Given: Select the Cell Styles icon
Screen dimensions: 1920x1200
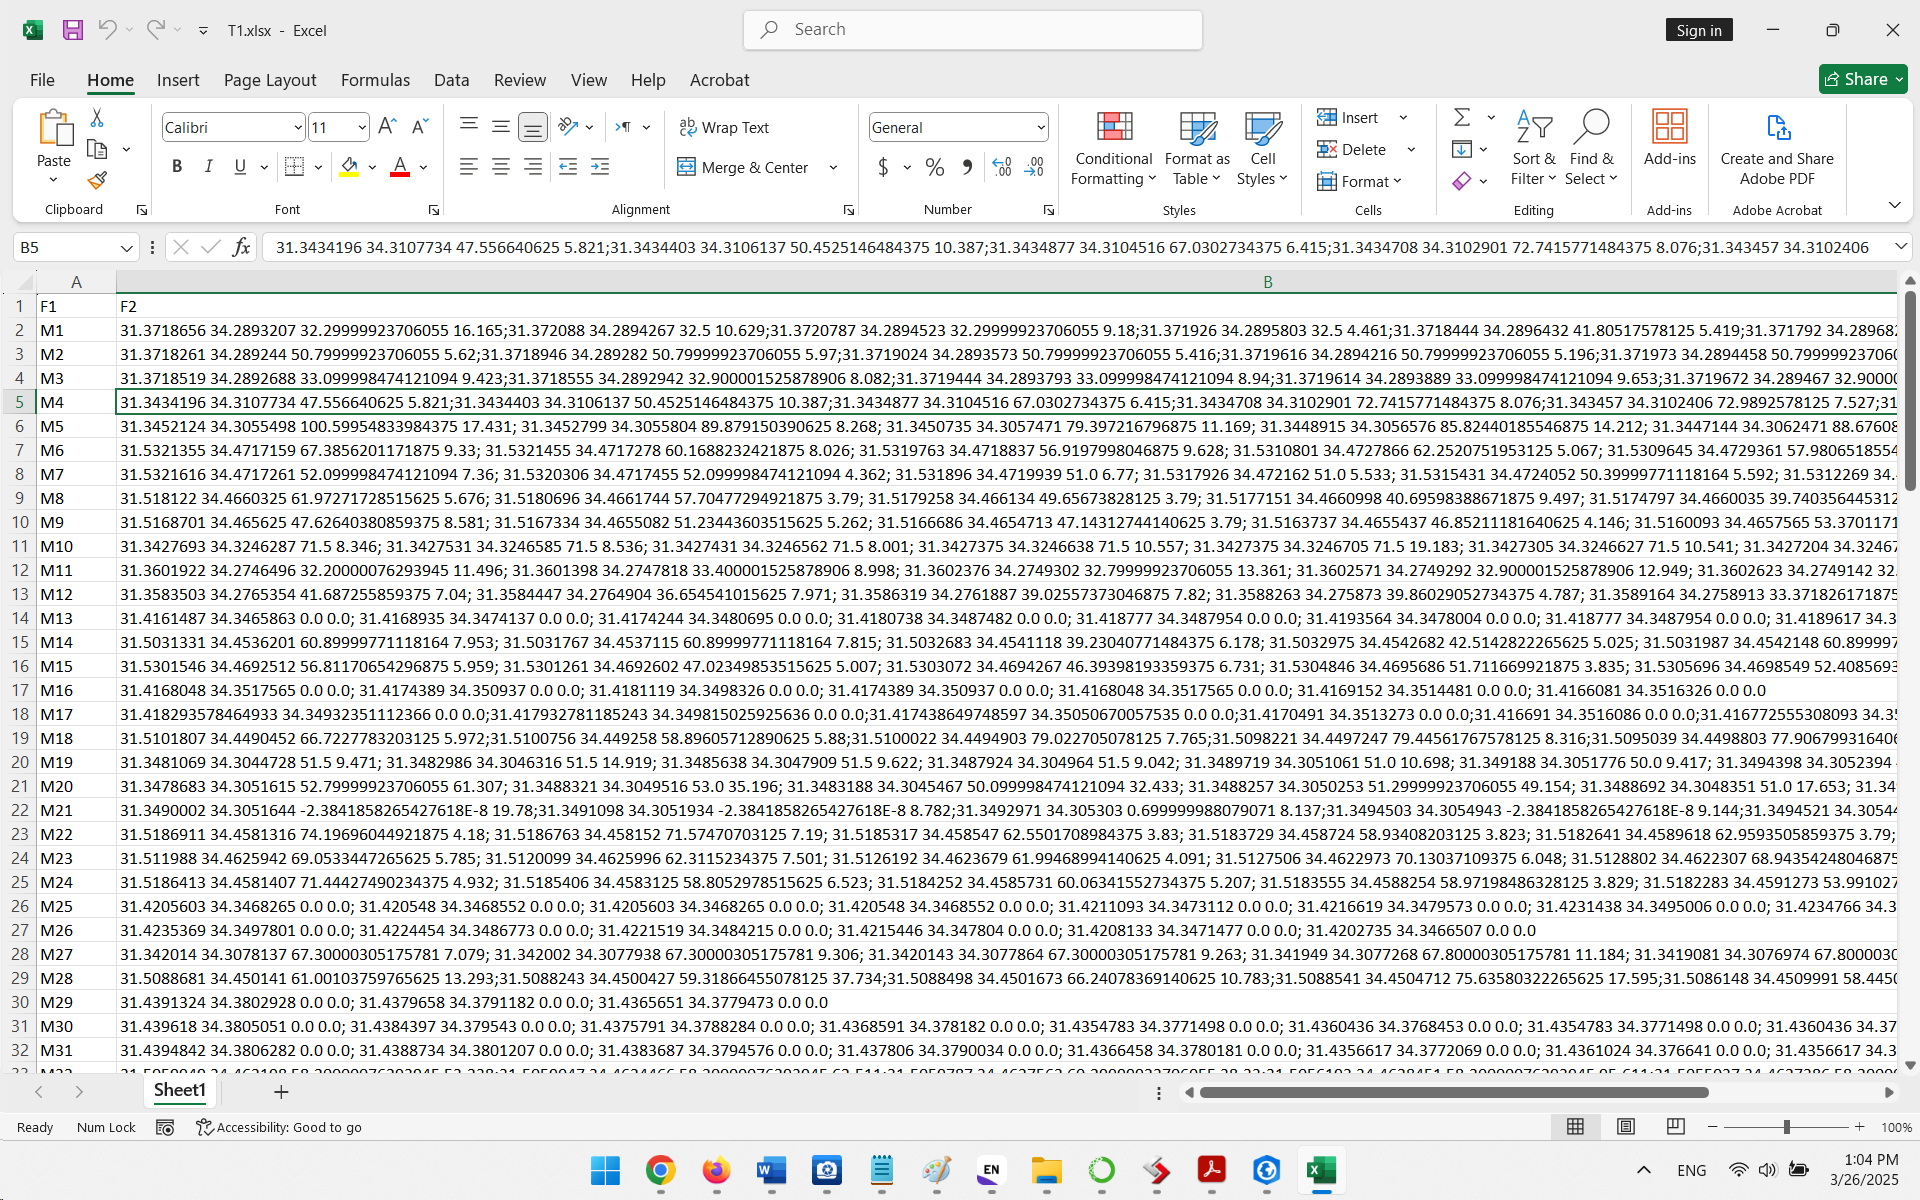Looking at the screenshot, I should click(1263, 146).
